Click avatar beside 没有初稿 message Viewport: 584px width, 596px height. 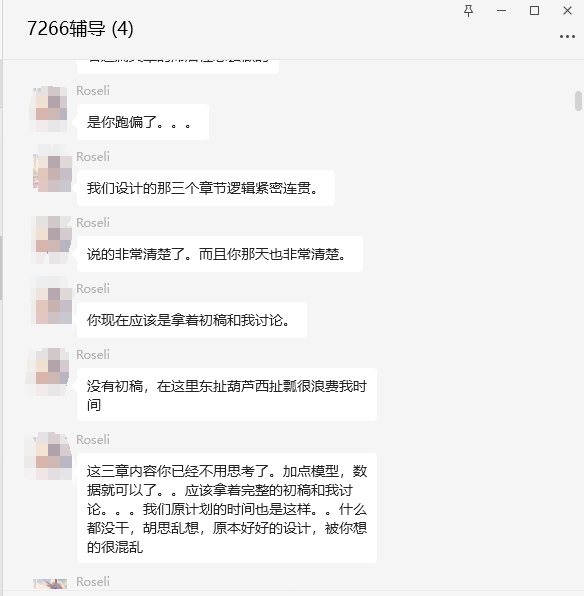coord(49,371)
